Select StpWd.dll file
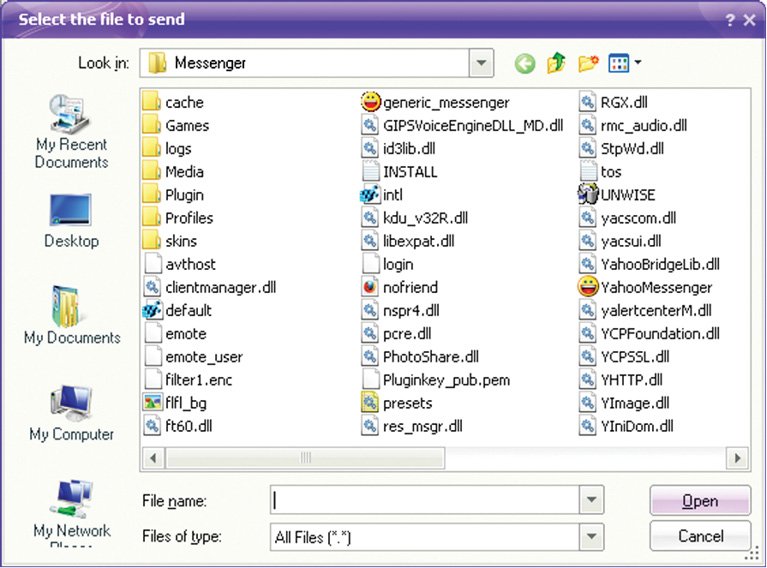This screenshot has width=767, height=568. click(x=622, y=148)
